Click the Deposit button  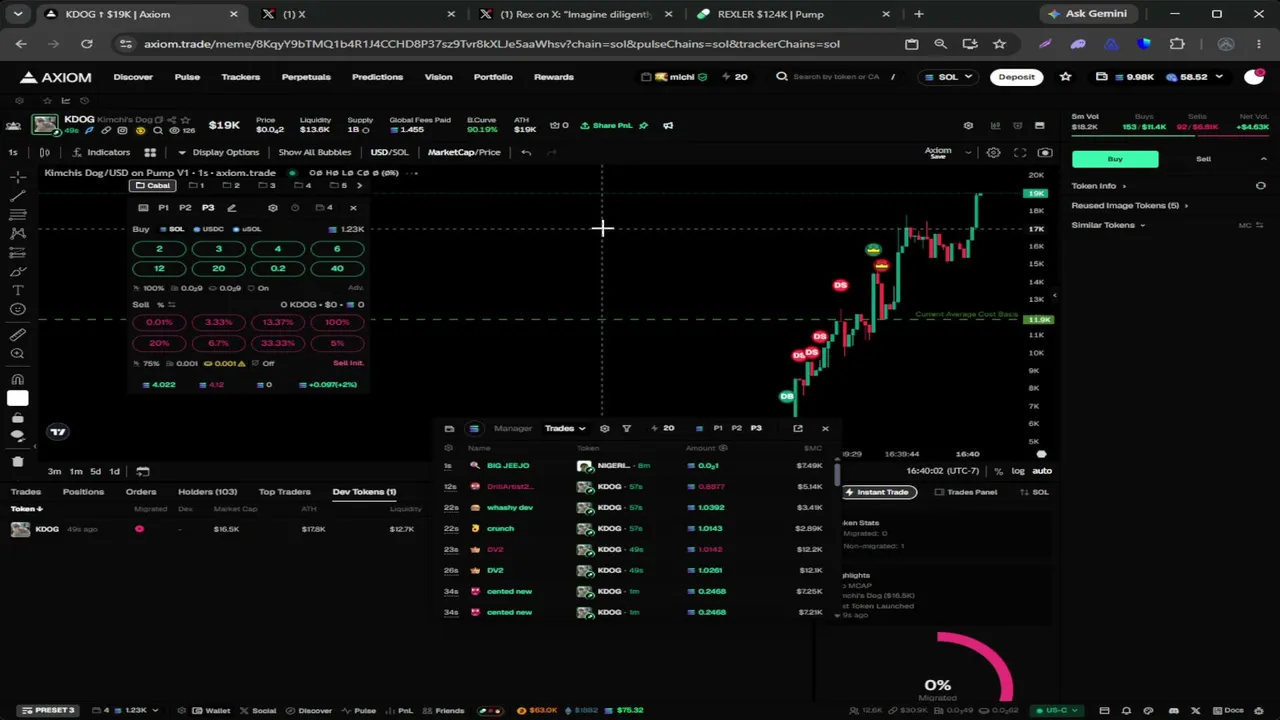[1016, 77]
